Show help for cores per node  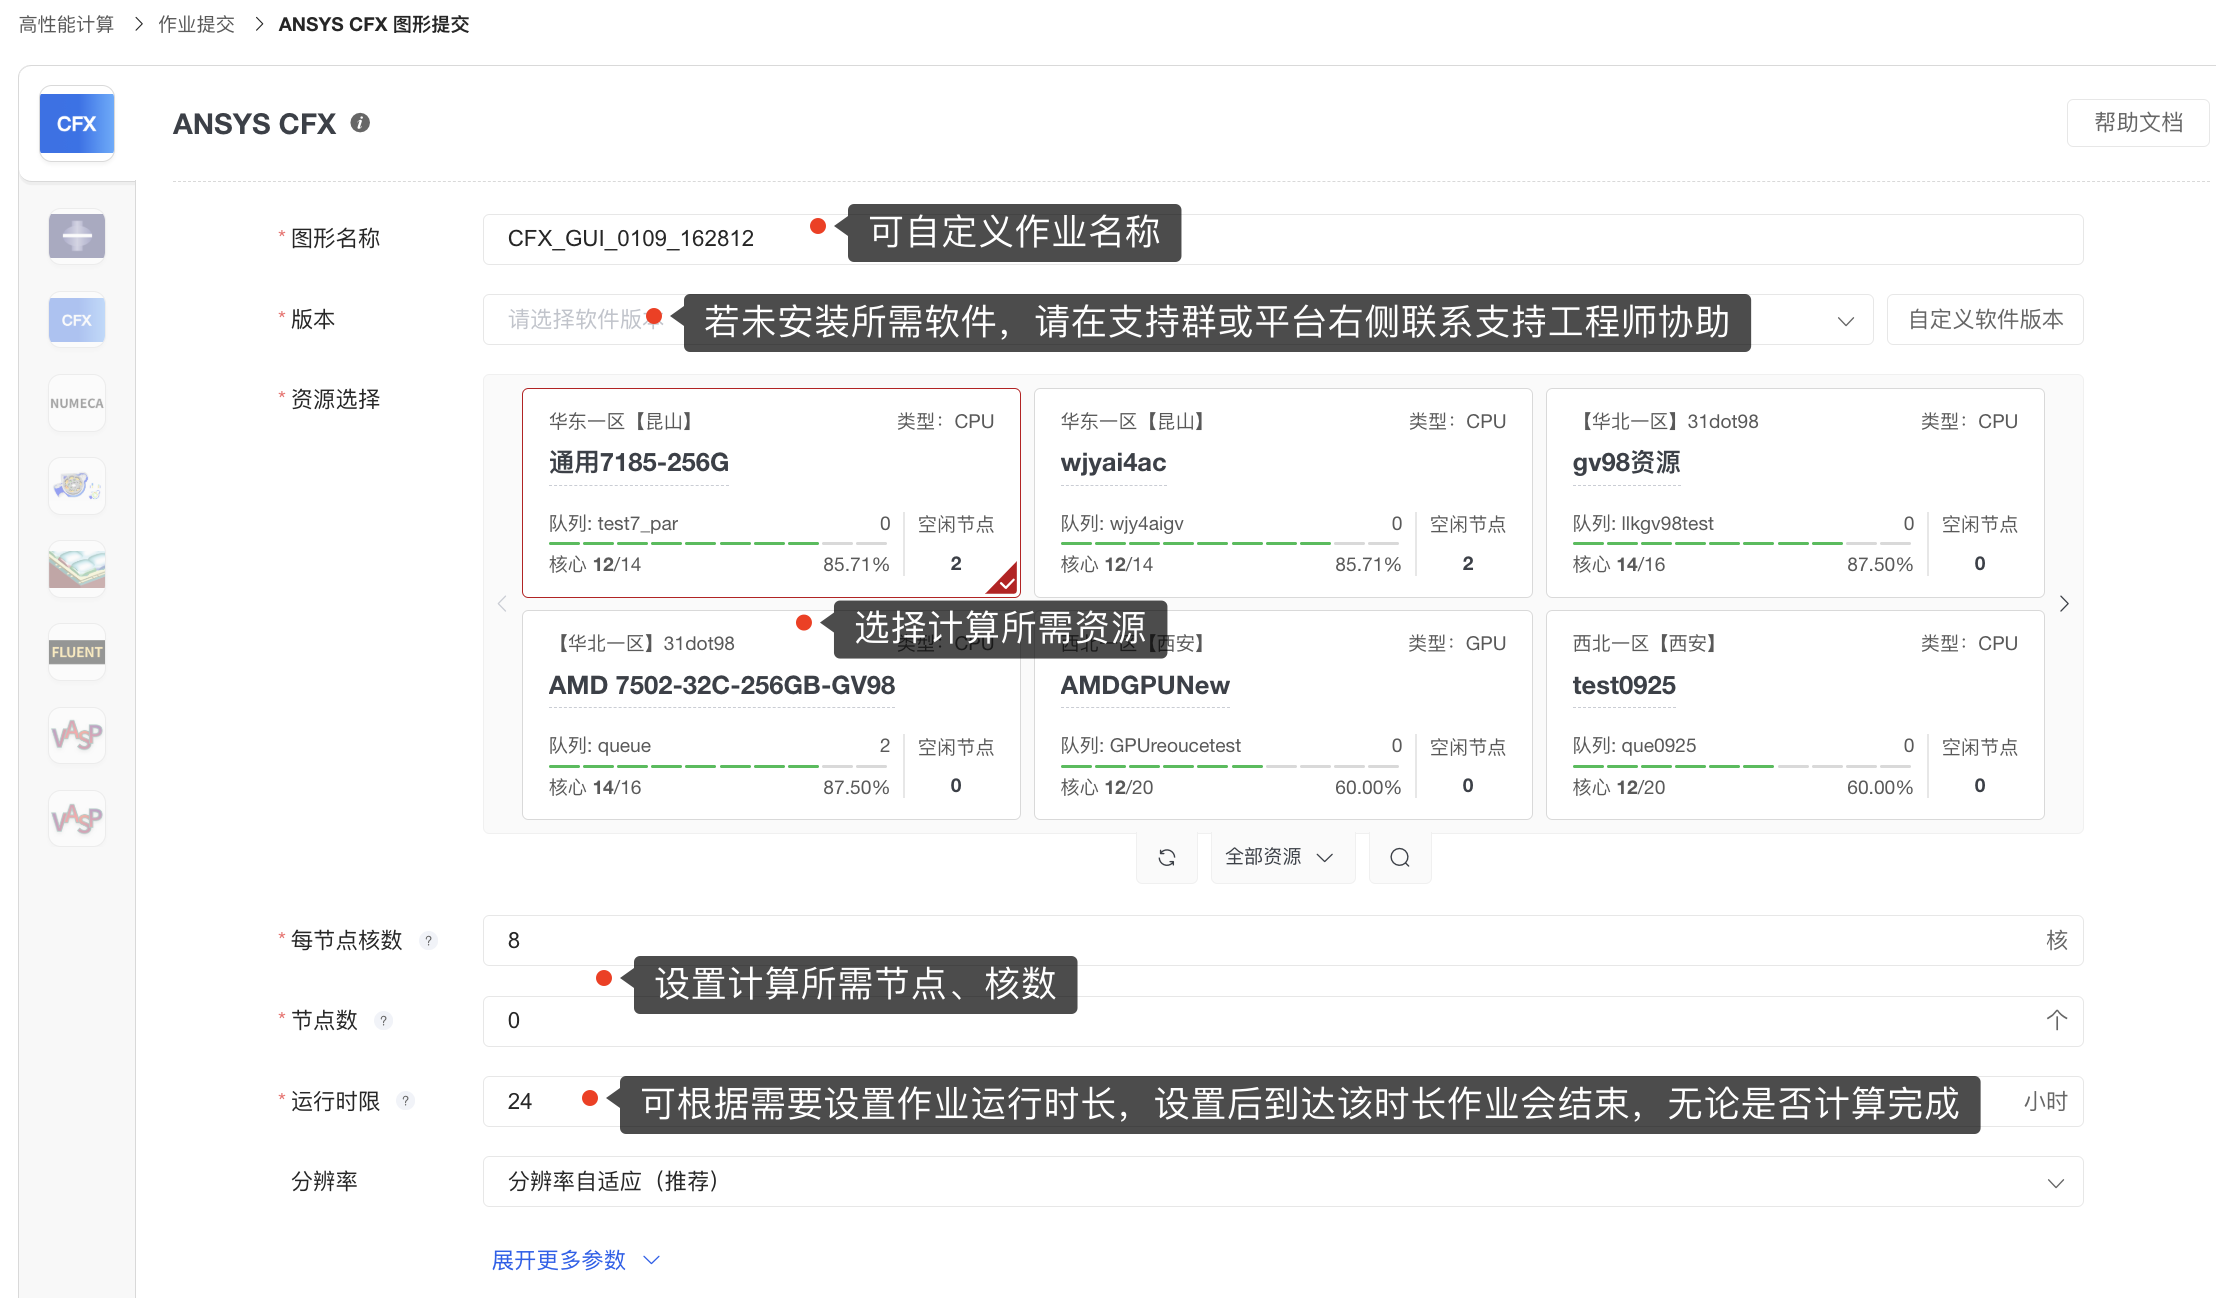point(429,940)
